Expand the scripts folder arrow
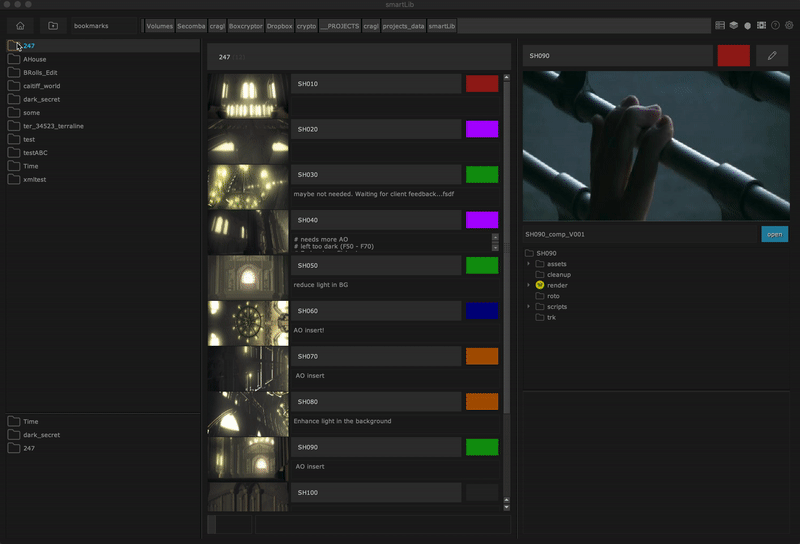800x544 pixels. [529, 306]
